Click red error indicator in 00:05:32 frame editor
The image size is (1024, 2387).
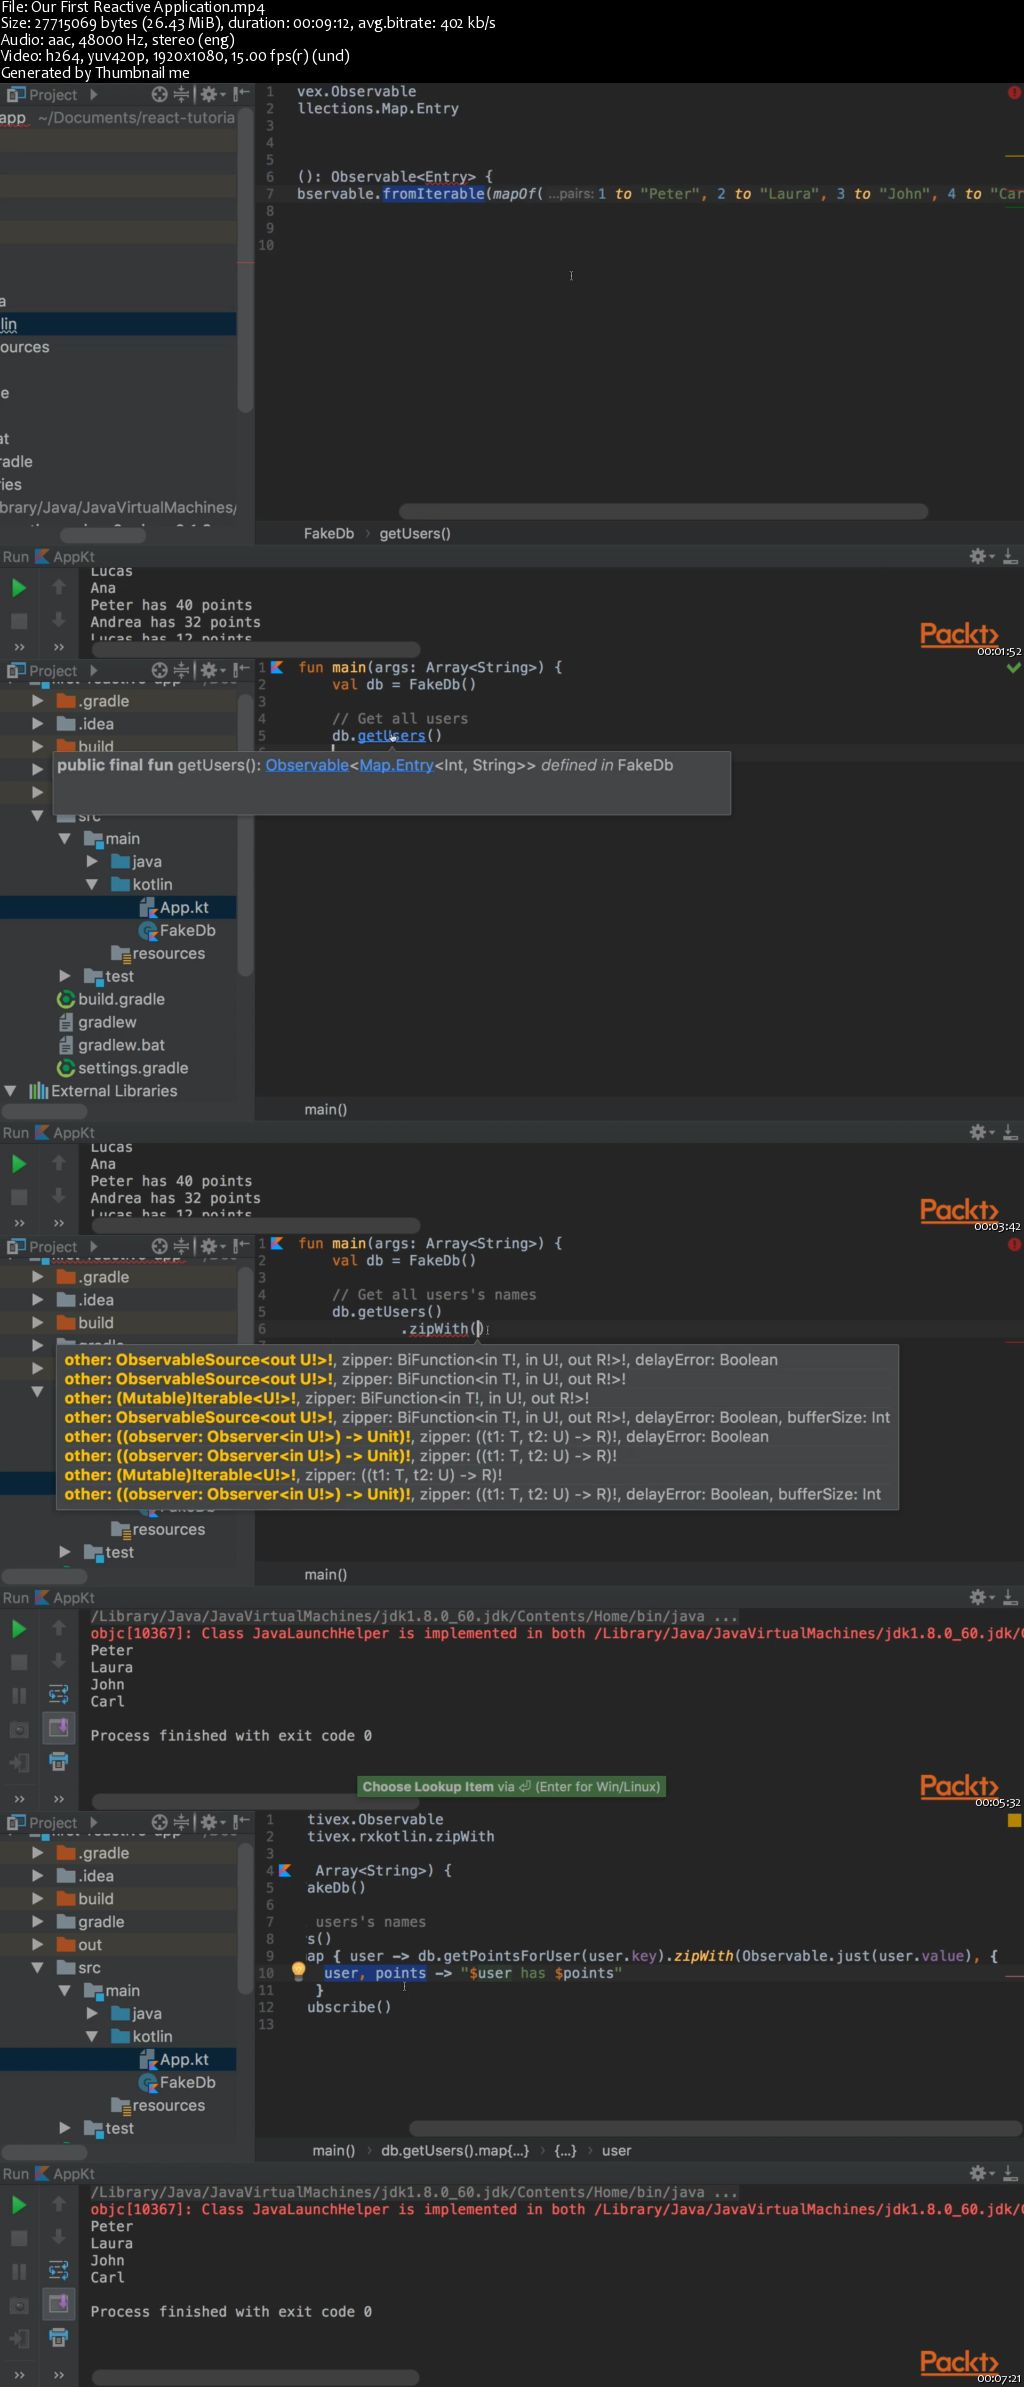[x=1014, y=1244]
